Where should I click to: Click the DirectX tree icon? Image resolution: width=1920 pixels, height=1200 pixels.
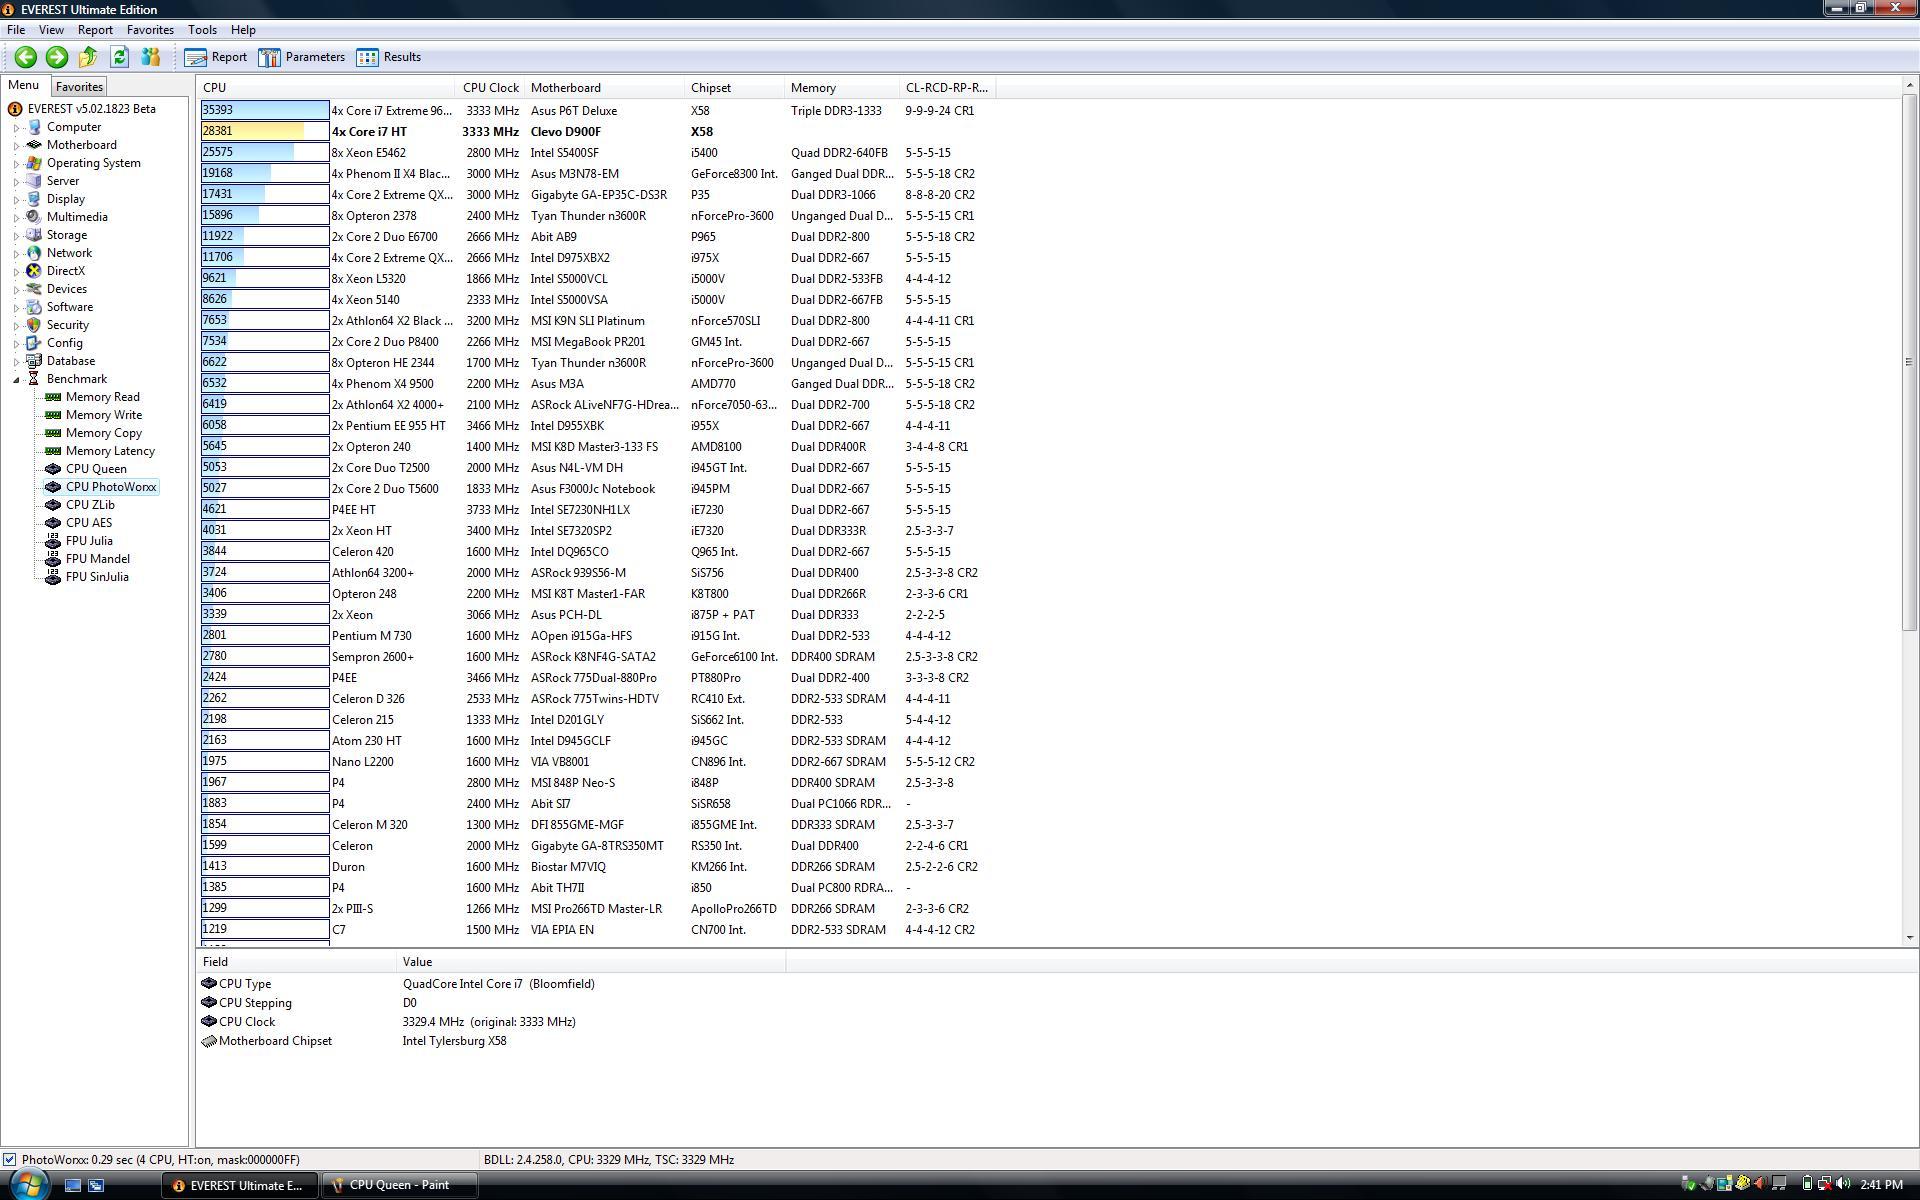click(x=34, y=271)
